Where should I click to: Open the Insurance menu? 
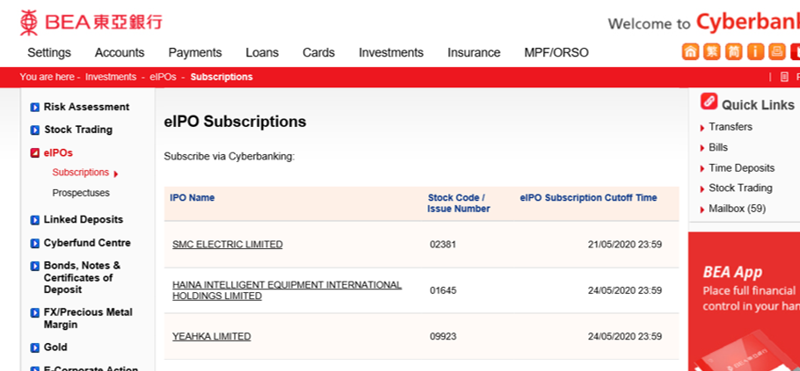click(x=473, y=53)
